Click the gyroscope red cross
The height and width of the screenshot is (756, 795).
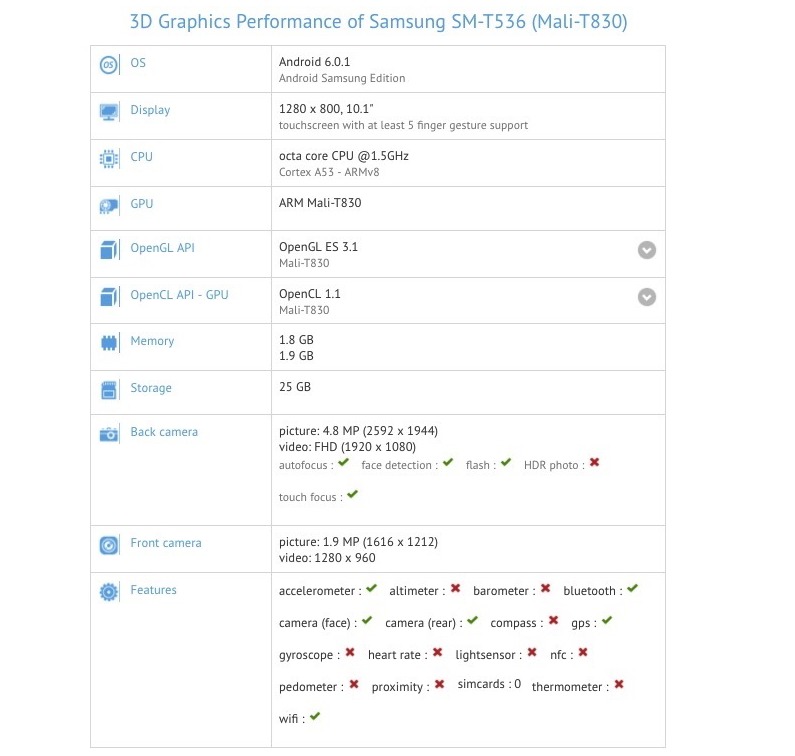point(350,652)
